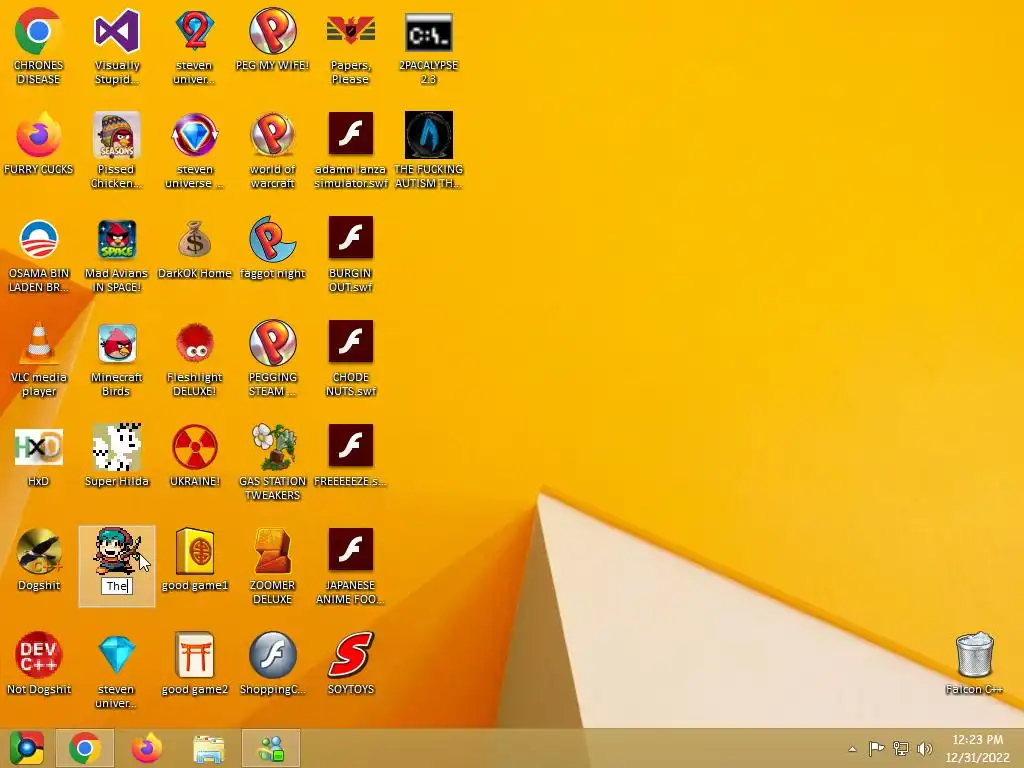Open the Mad Avians IN SPACE! icon
This screenshot has width=1024, height=768.
(x=117, y=239)
